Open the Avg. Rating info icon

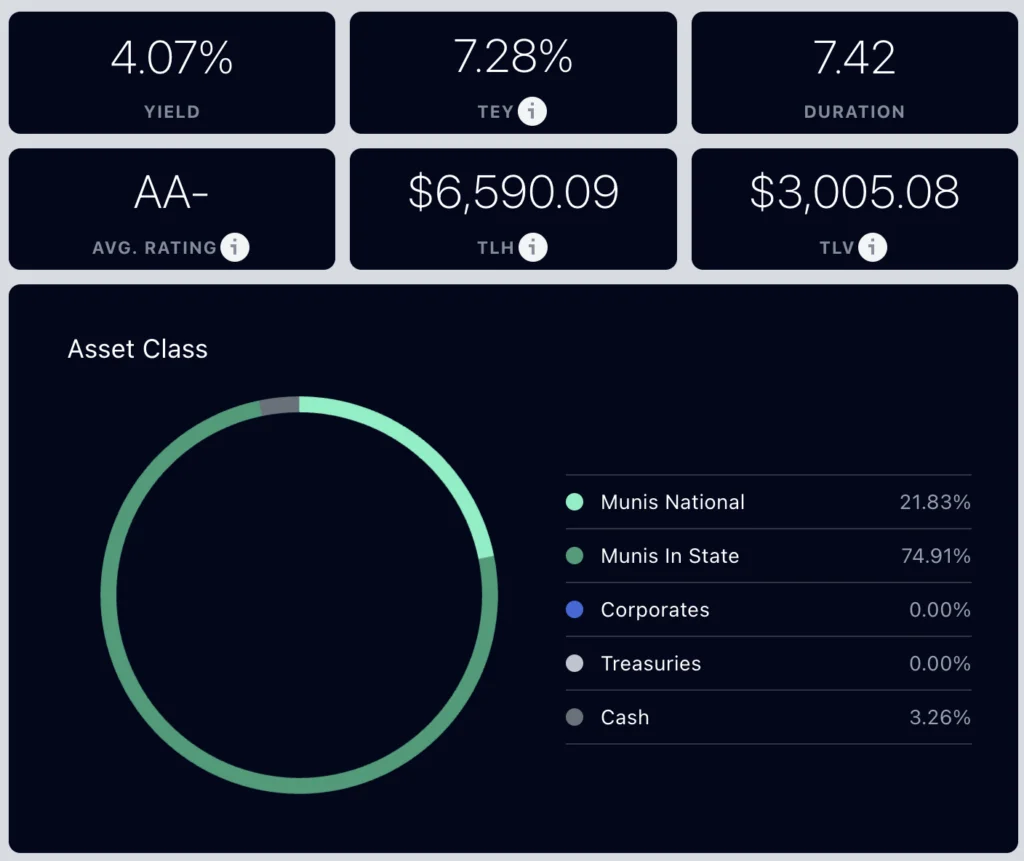pyautogui.click(x=234, y=247)
